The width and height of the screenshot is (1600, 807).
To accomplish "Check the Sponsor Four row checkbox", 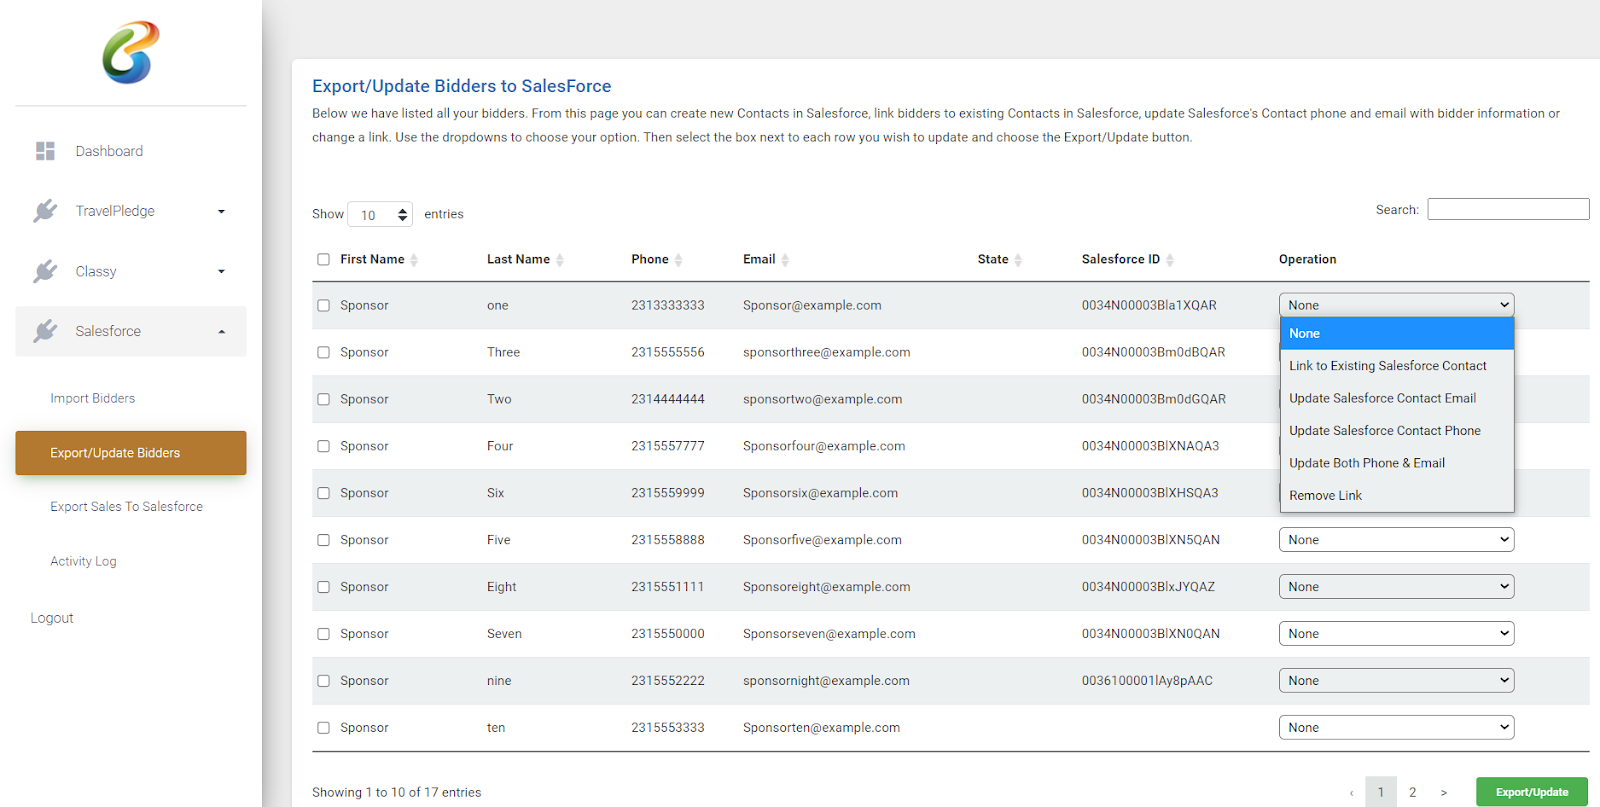I will [x=323, y=446].
